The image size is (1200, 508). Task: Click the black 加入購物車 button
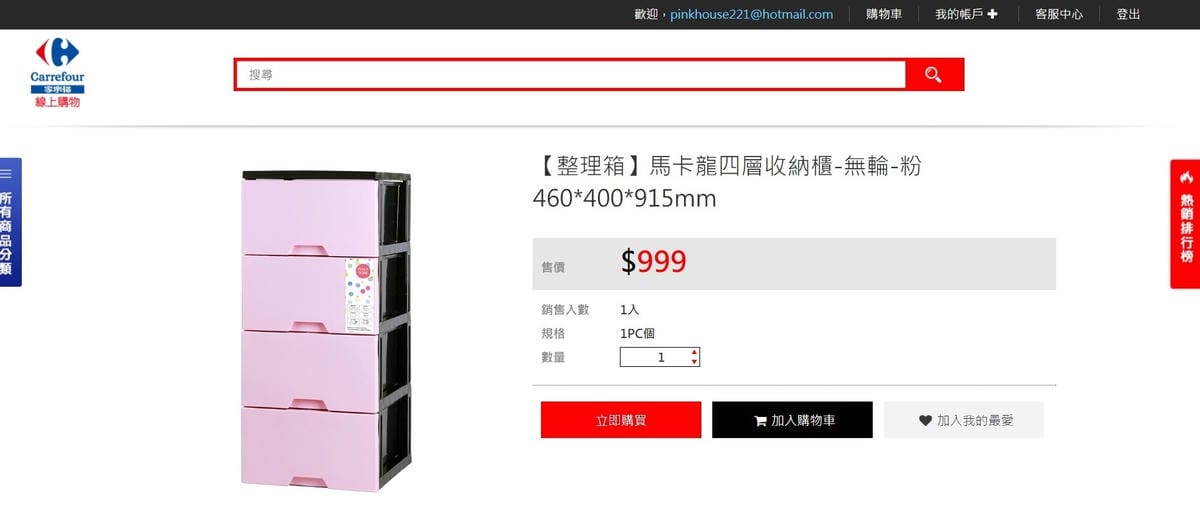[x=792, y=420]
